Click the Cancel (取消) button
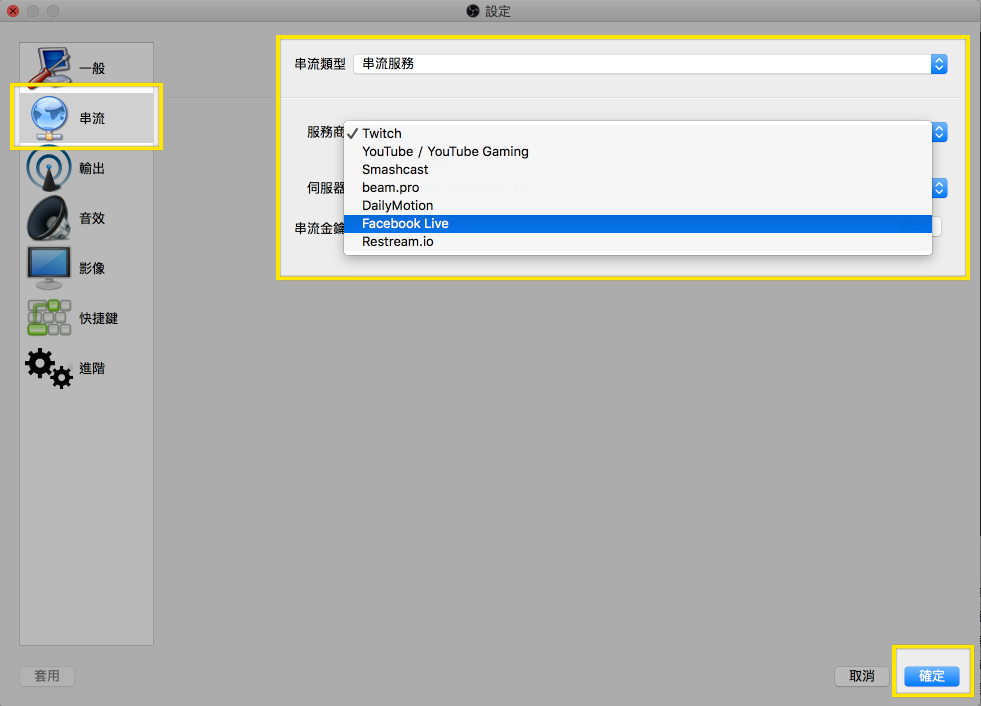The height and width of the screenshot is (706, 981). 862,676
